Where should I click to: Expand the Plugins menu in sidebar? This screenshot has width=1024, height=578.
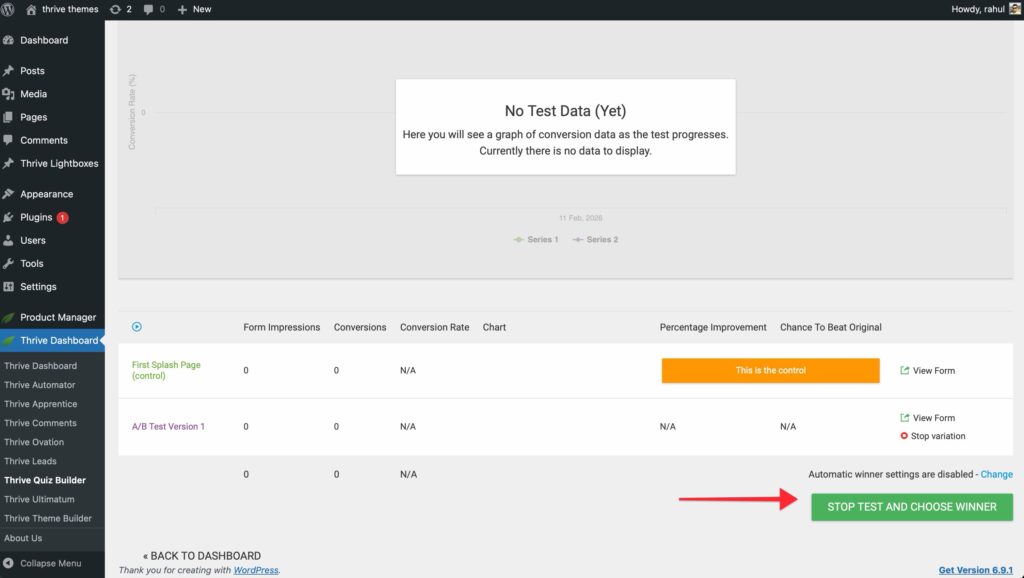[x=36, y=217]
